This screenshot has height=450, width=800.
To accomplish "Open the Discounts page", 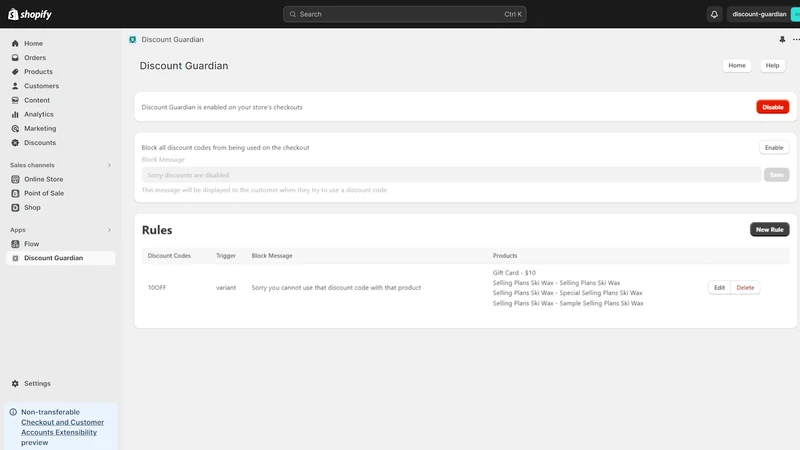I will click(x=40, y=143).
